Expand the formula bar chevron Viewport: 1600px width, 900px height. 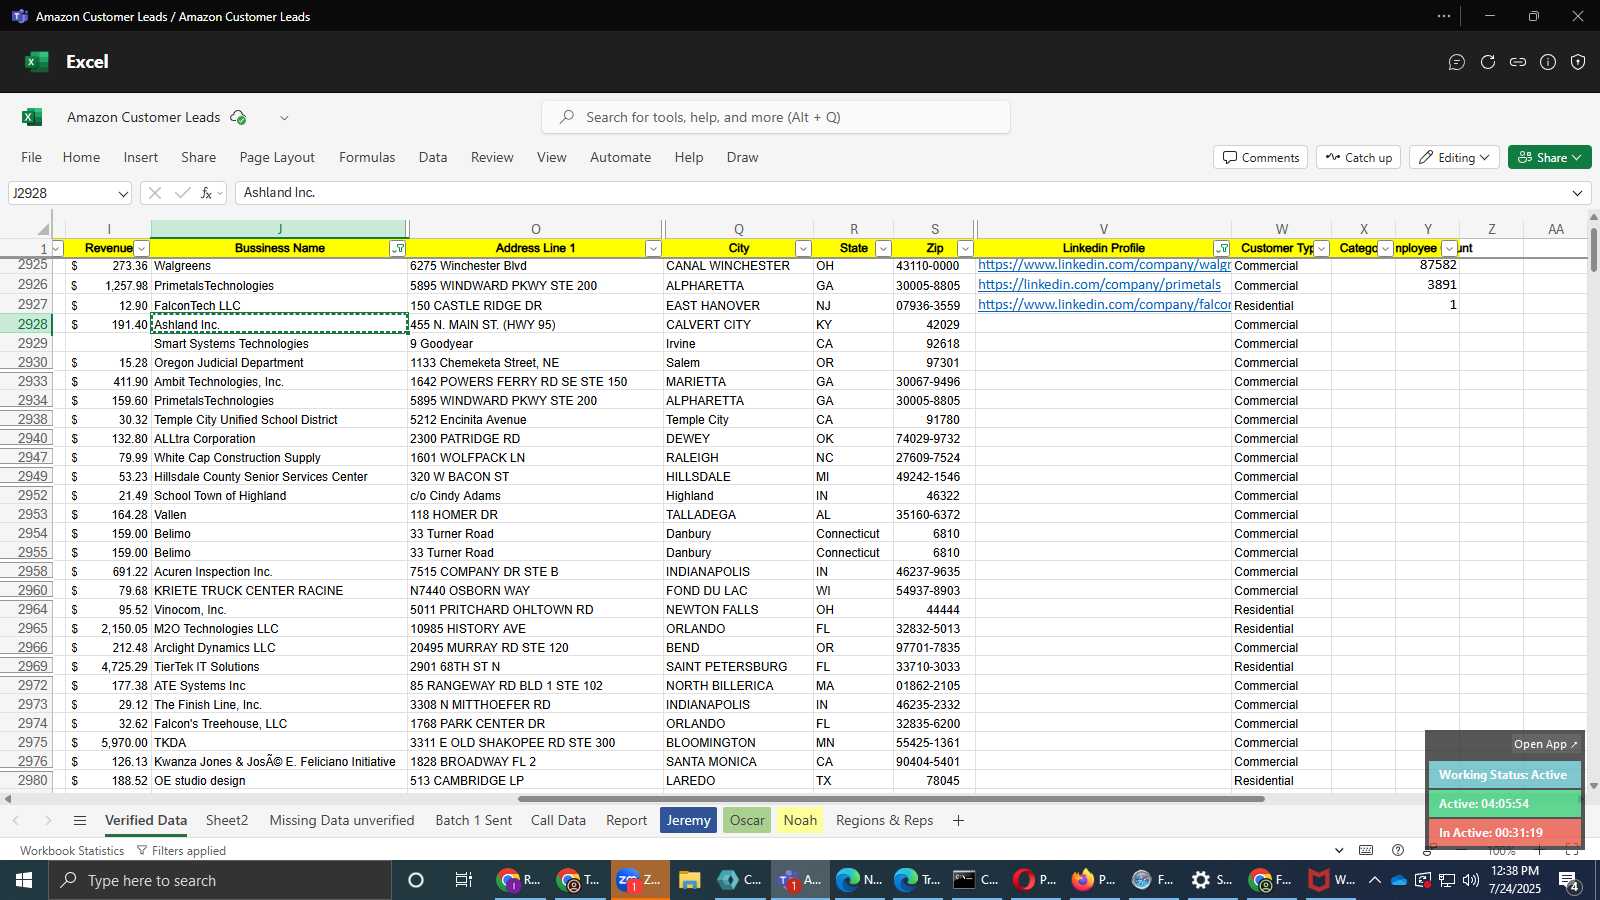1578,193
